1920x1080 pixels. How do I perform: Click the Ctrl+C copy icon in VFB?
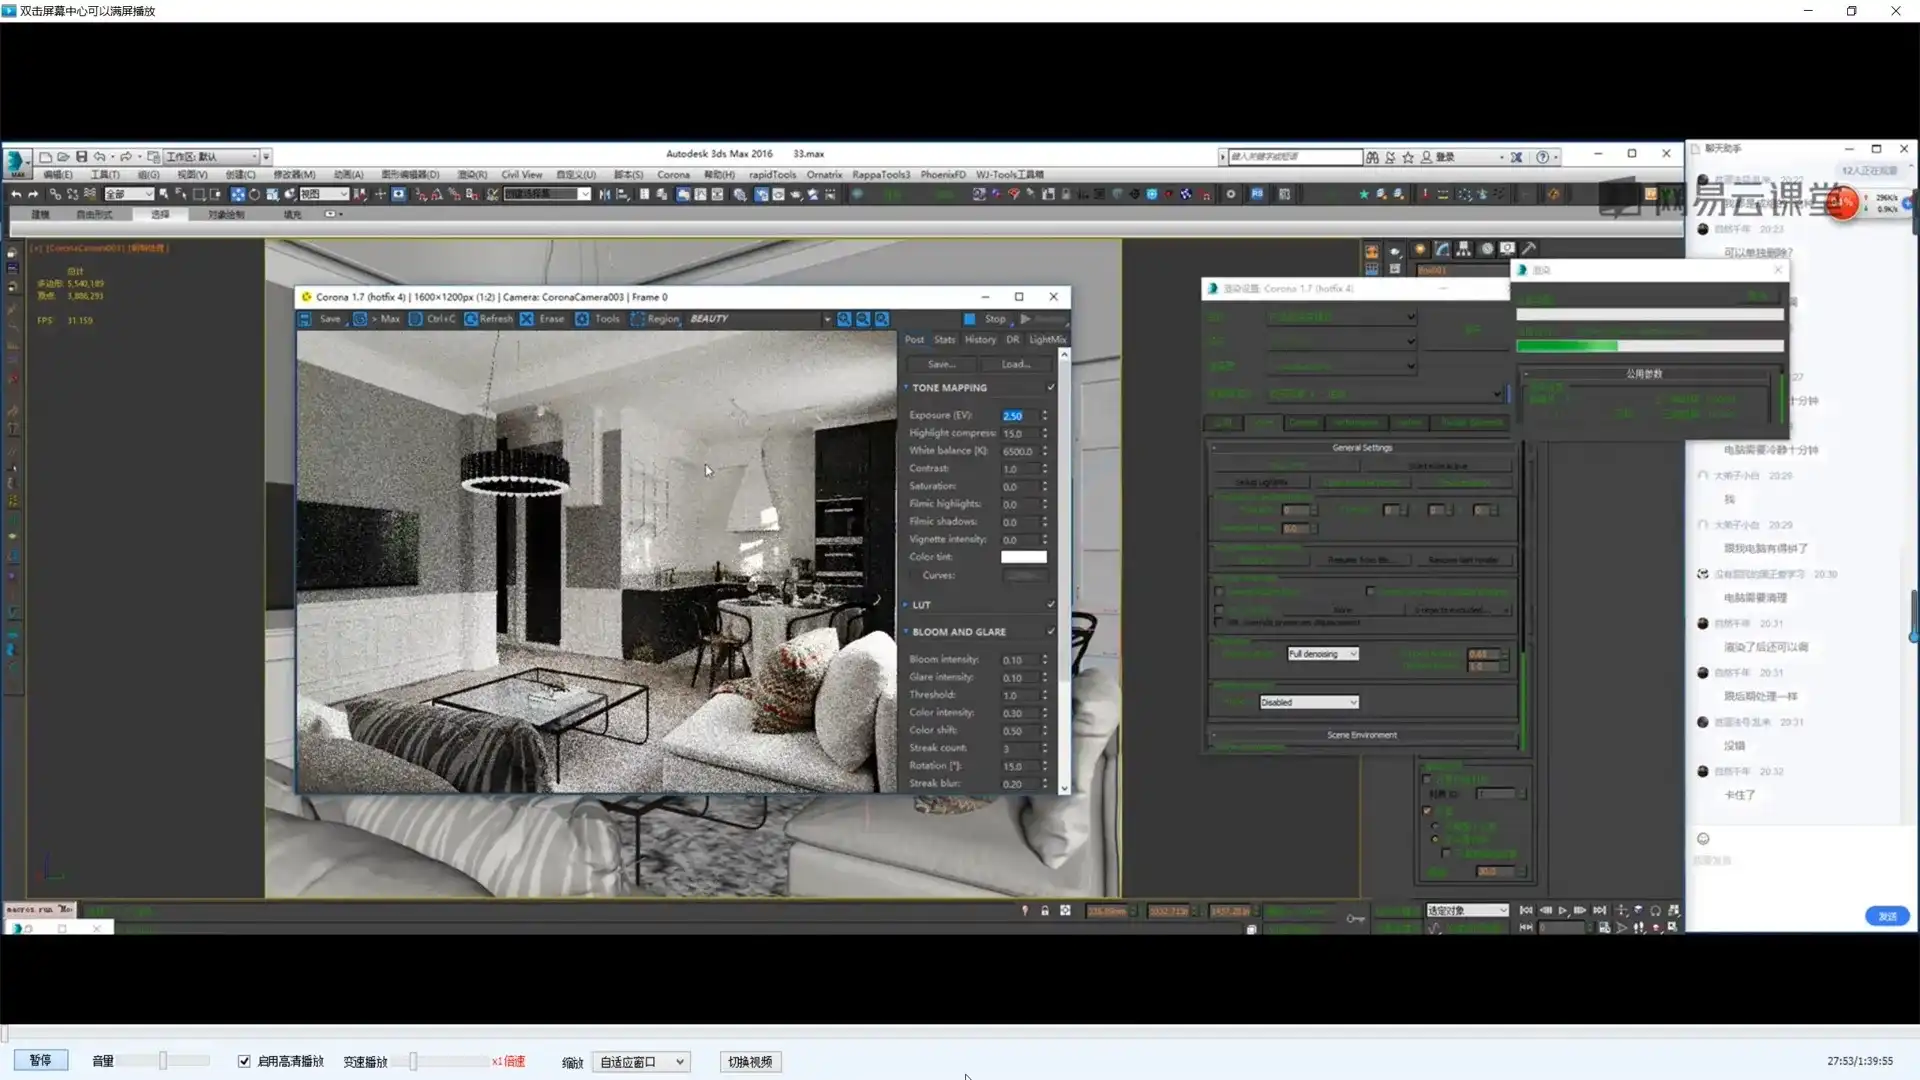click(x=415, y=319)
